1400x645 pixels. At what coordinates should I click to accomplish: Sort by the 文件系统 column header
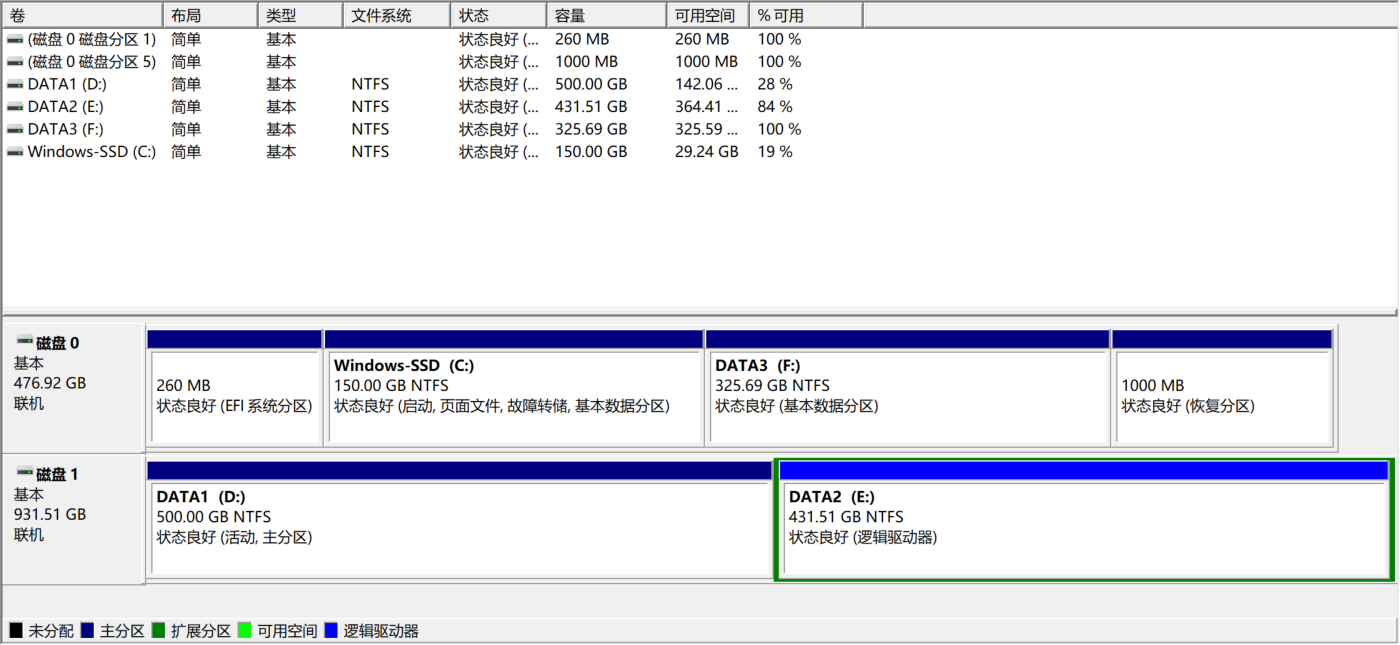pyautogui.click(x=396, y=15)
